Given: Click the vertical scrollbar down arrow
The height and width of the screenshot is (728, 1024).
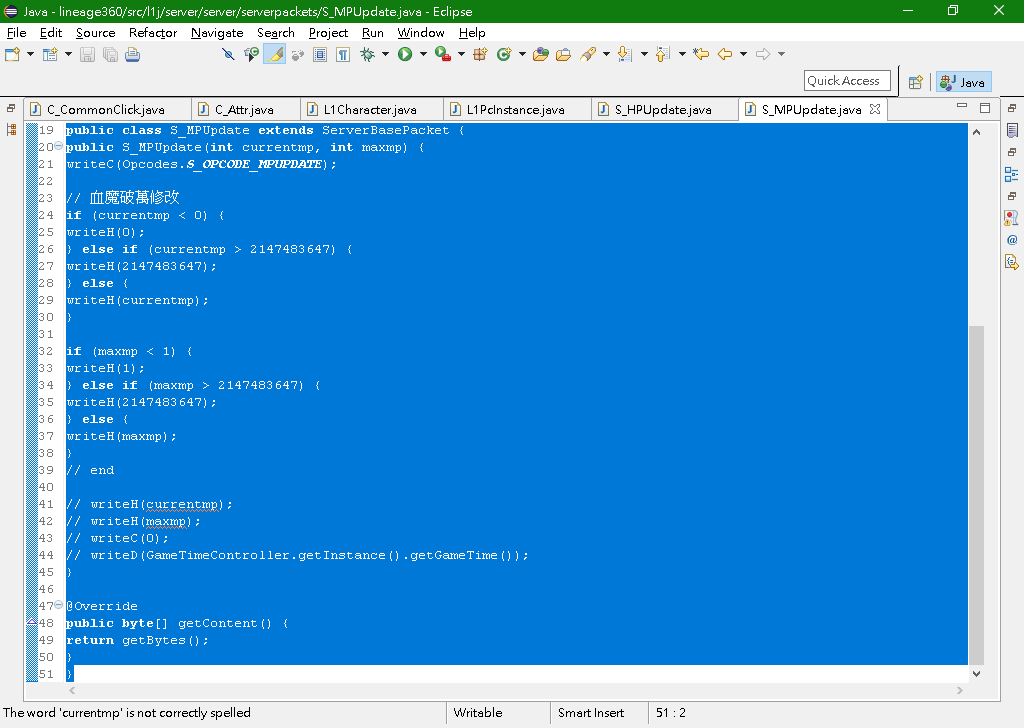Looking at the screenshot, I should click(976, 673).
